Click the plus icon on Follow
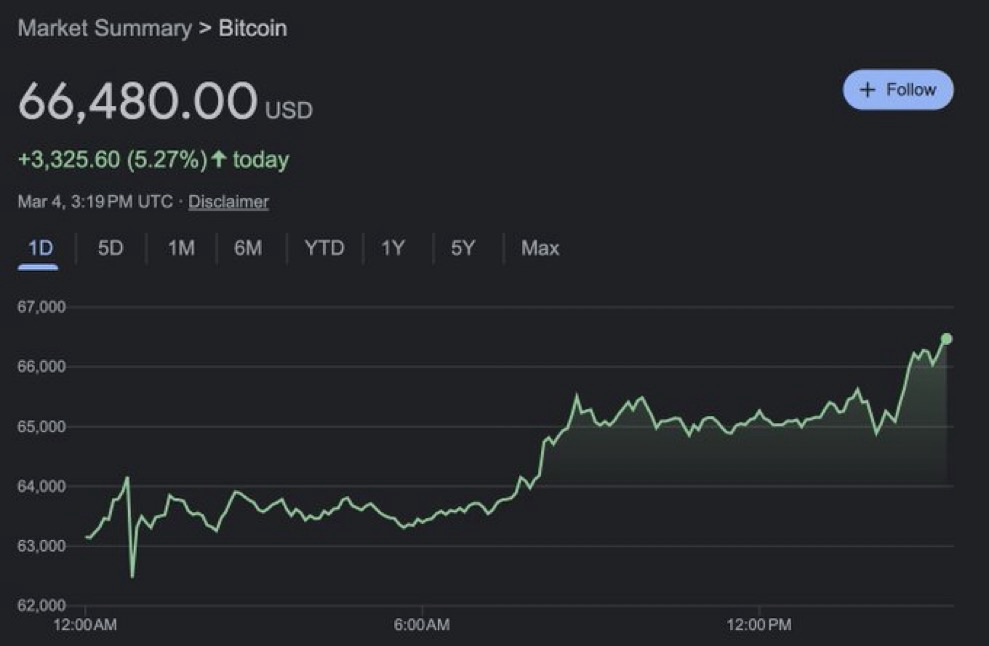 (x=867, y=90)
